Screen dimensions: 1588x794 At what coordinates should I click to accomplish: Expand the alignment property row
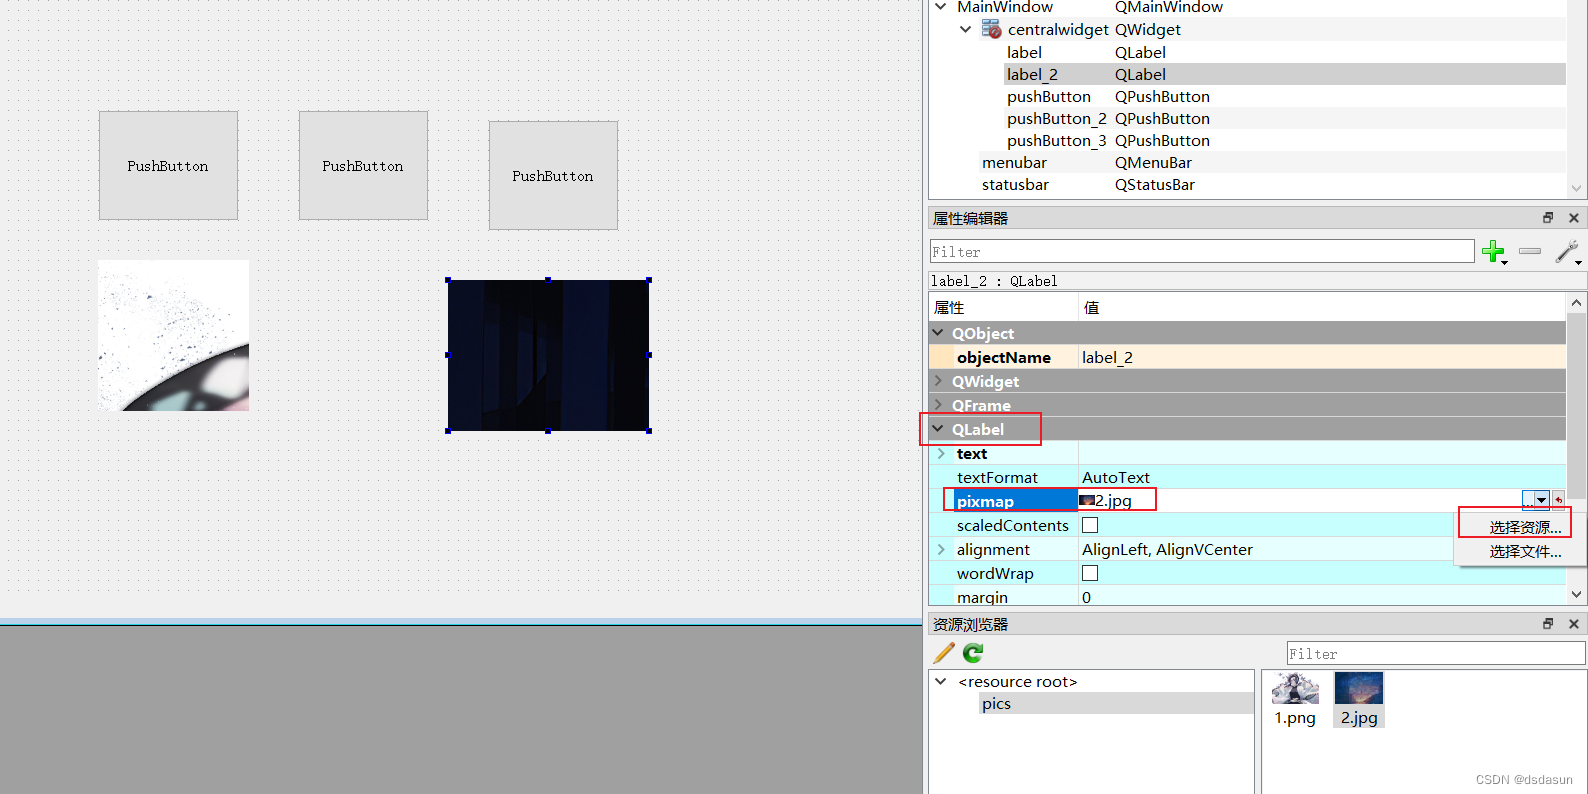click(941, 549)
